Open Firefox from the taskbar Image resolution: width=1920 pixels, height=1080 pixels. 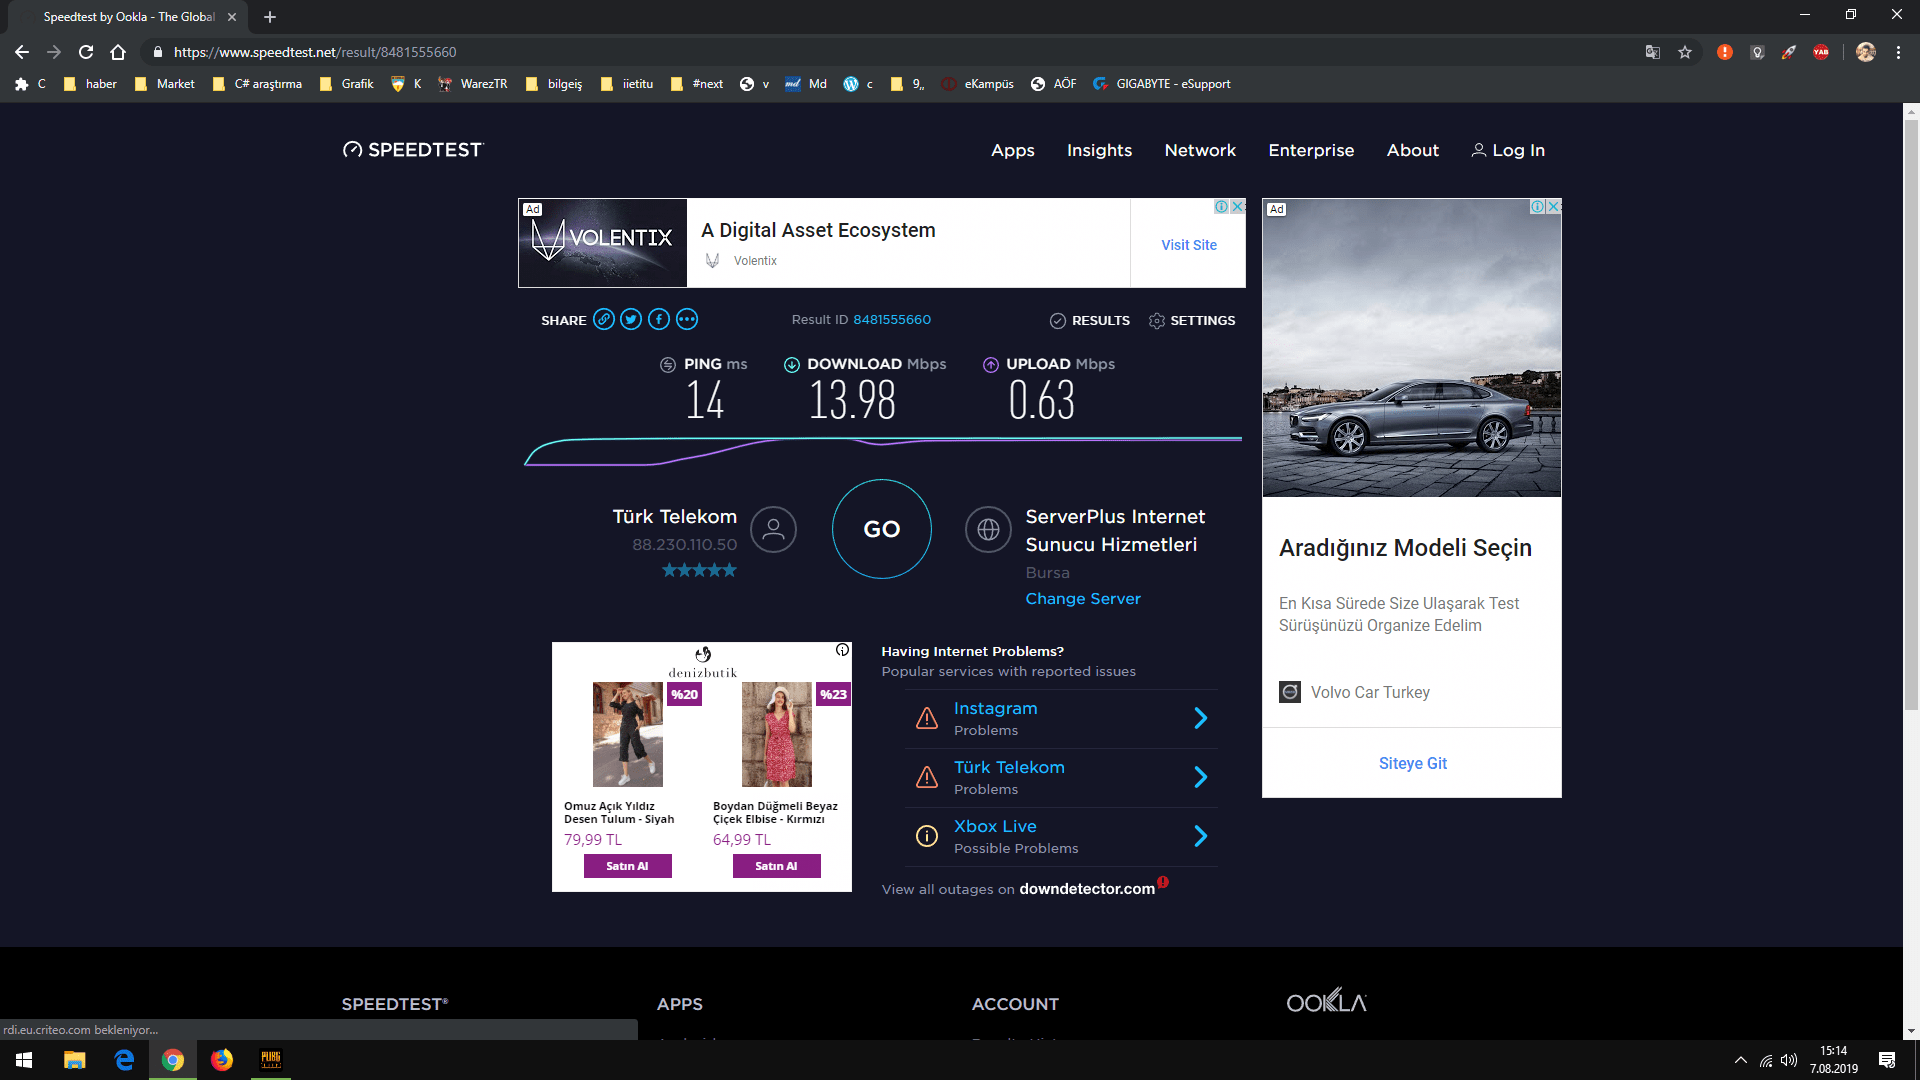pyautogui.click(x=221, y=1060)
